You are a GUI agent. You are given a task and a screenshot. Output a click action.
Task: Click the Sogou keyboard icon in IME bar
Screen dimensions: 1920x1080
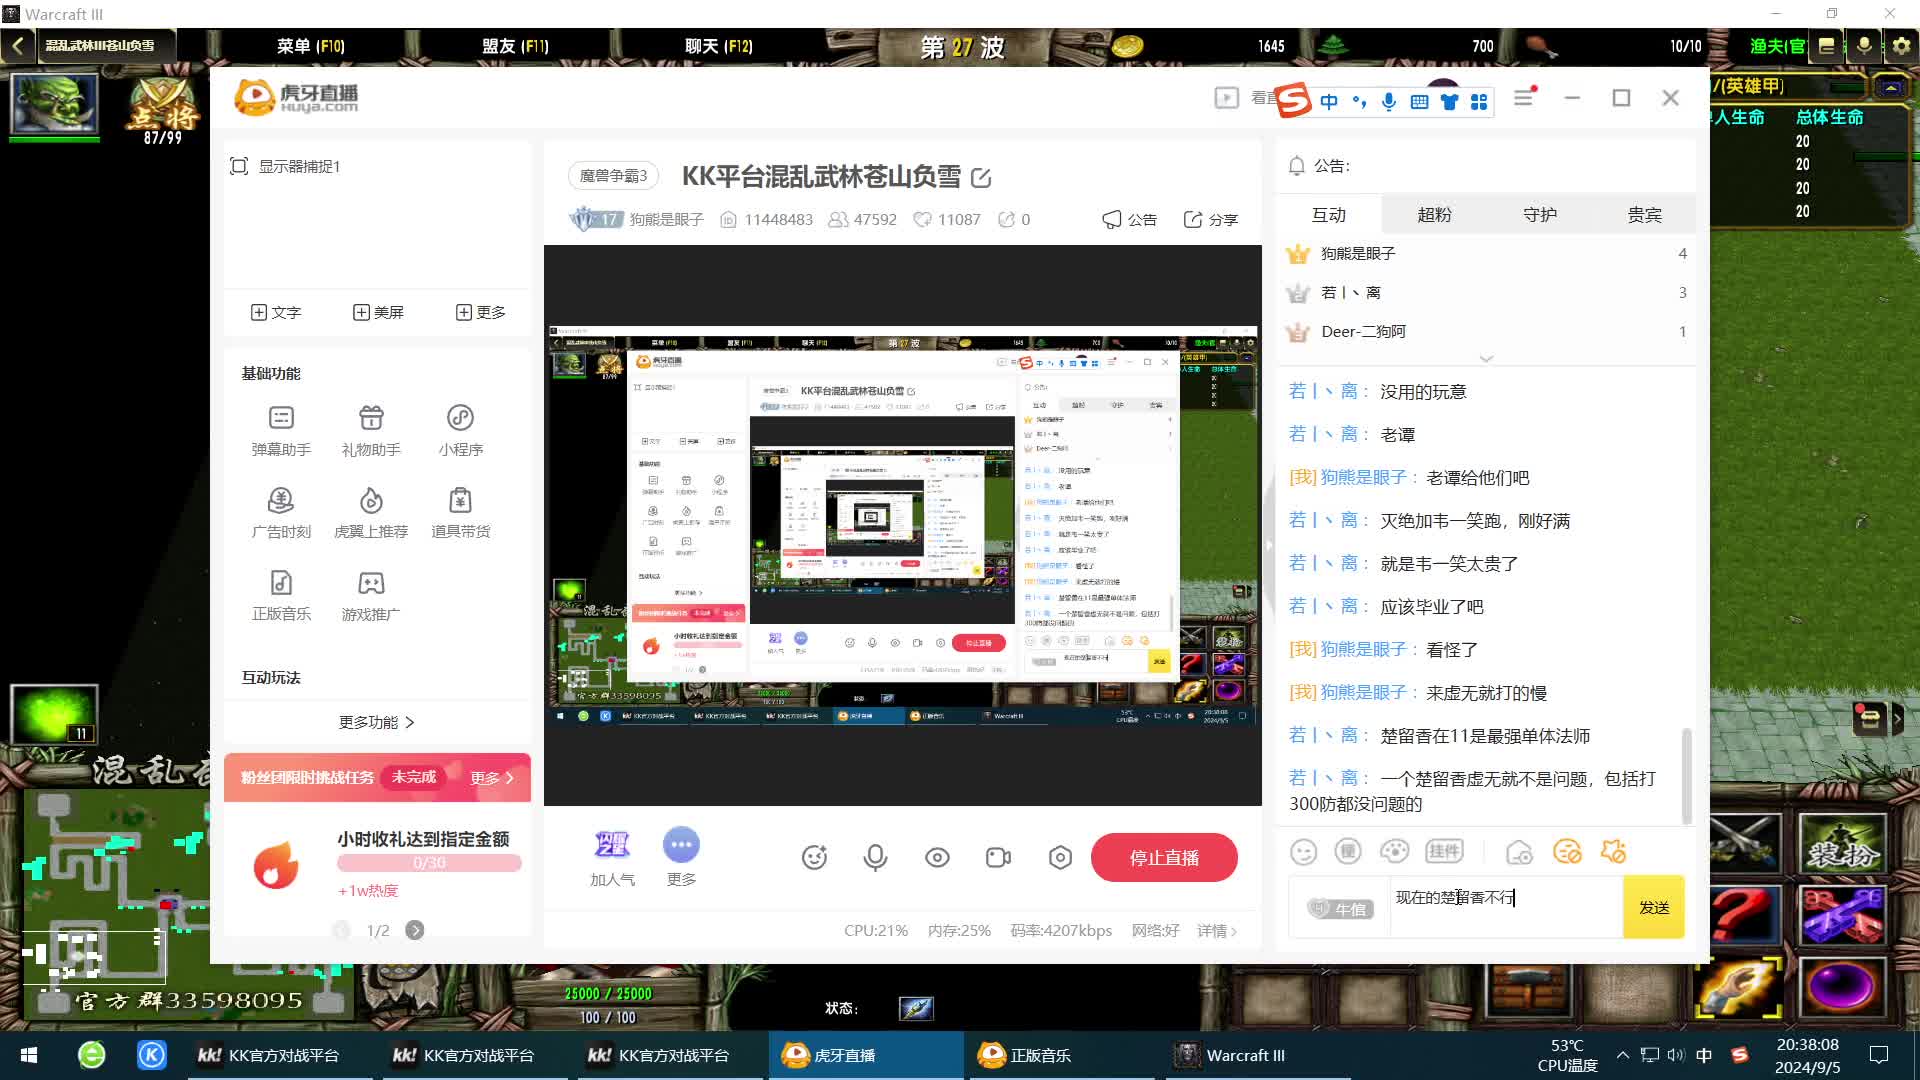coord(1419,102)
